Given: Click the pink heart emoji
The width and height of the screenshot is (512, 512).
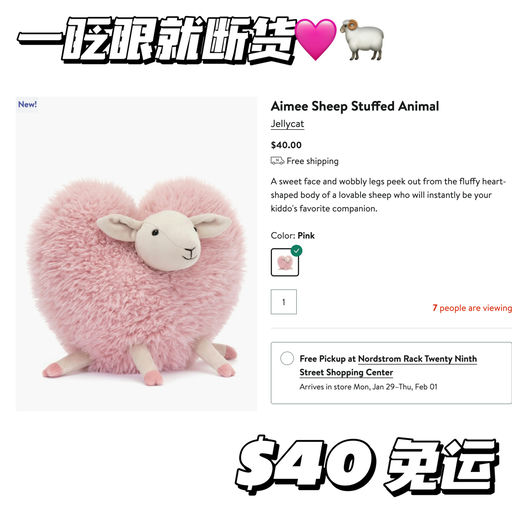Looking at the screenshot, I should [315, 39].
